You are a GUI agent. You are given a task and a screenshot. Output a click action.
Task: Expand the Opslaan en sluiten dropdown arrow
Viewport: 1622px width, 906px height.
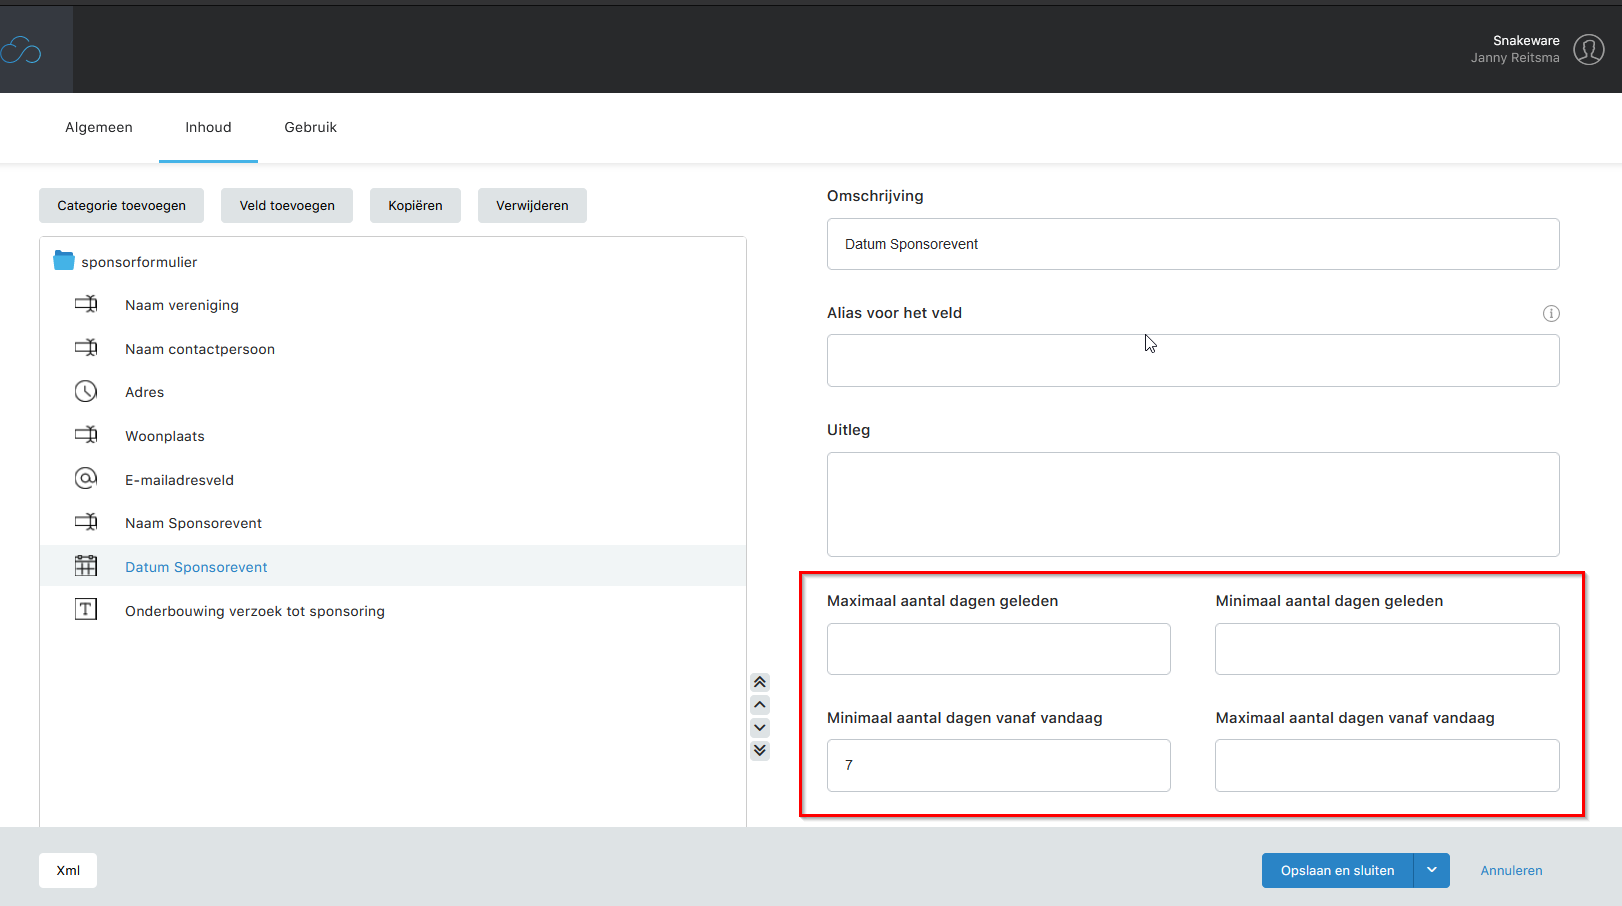point(1432,870)
